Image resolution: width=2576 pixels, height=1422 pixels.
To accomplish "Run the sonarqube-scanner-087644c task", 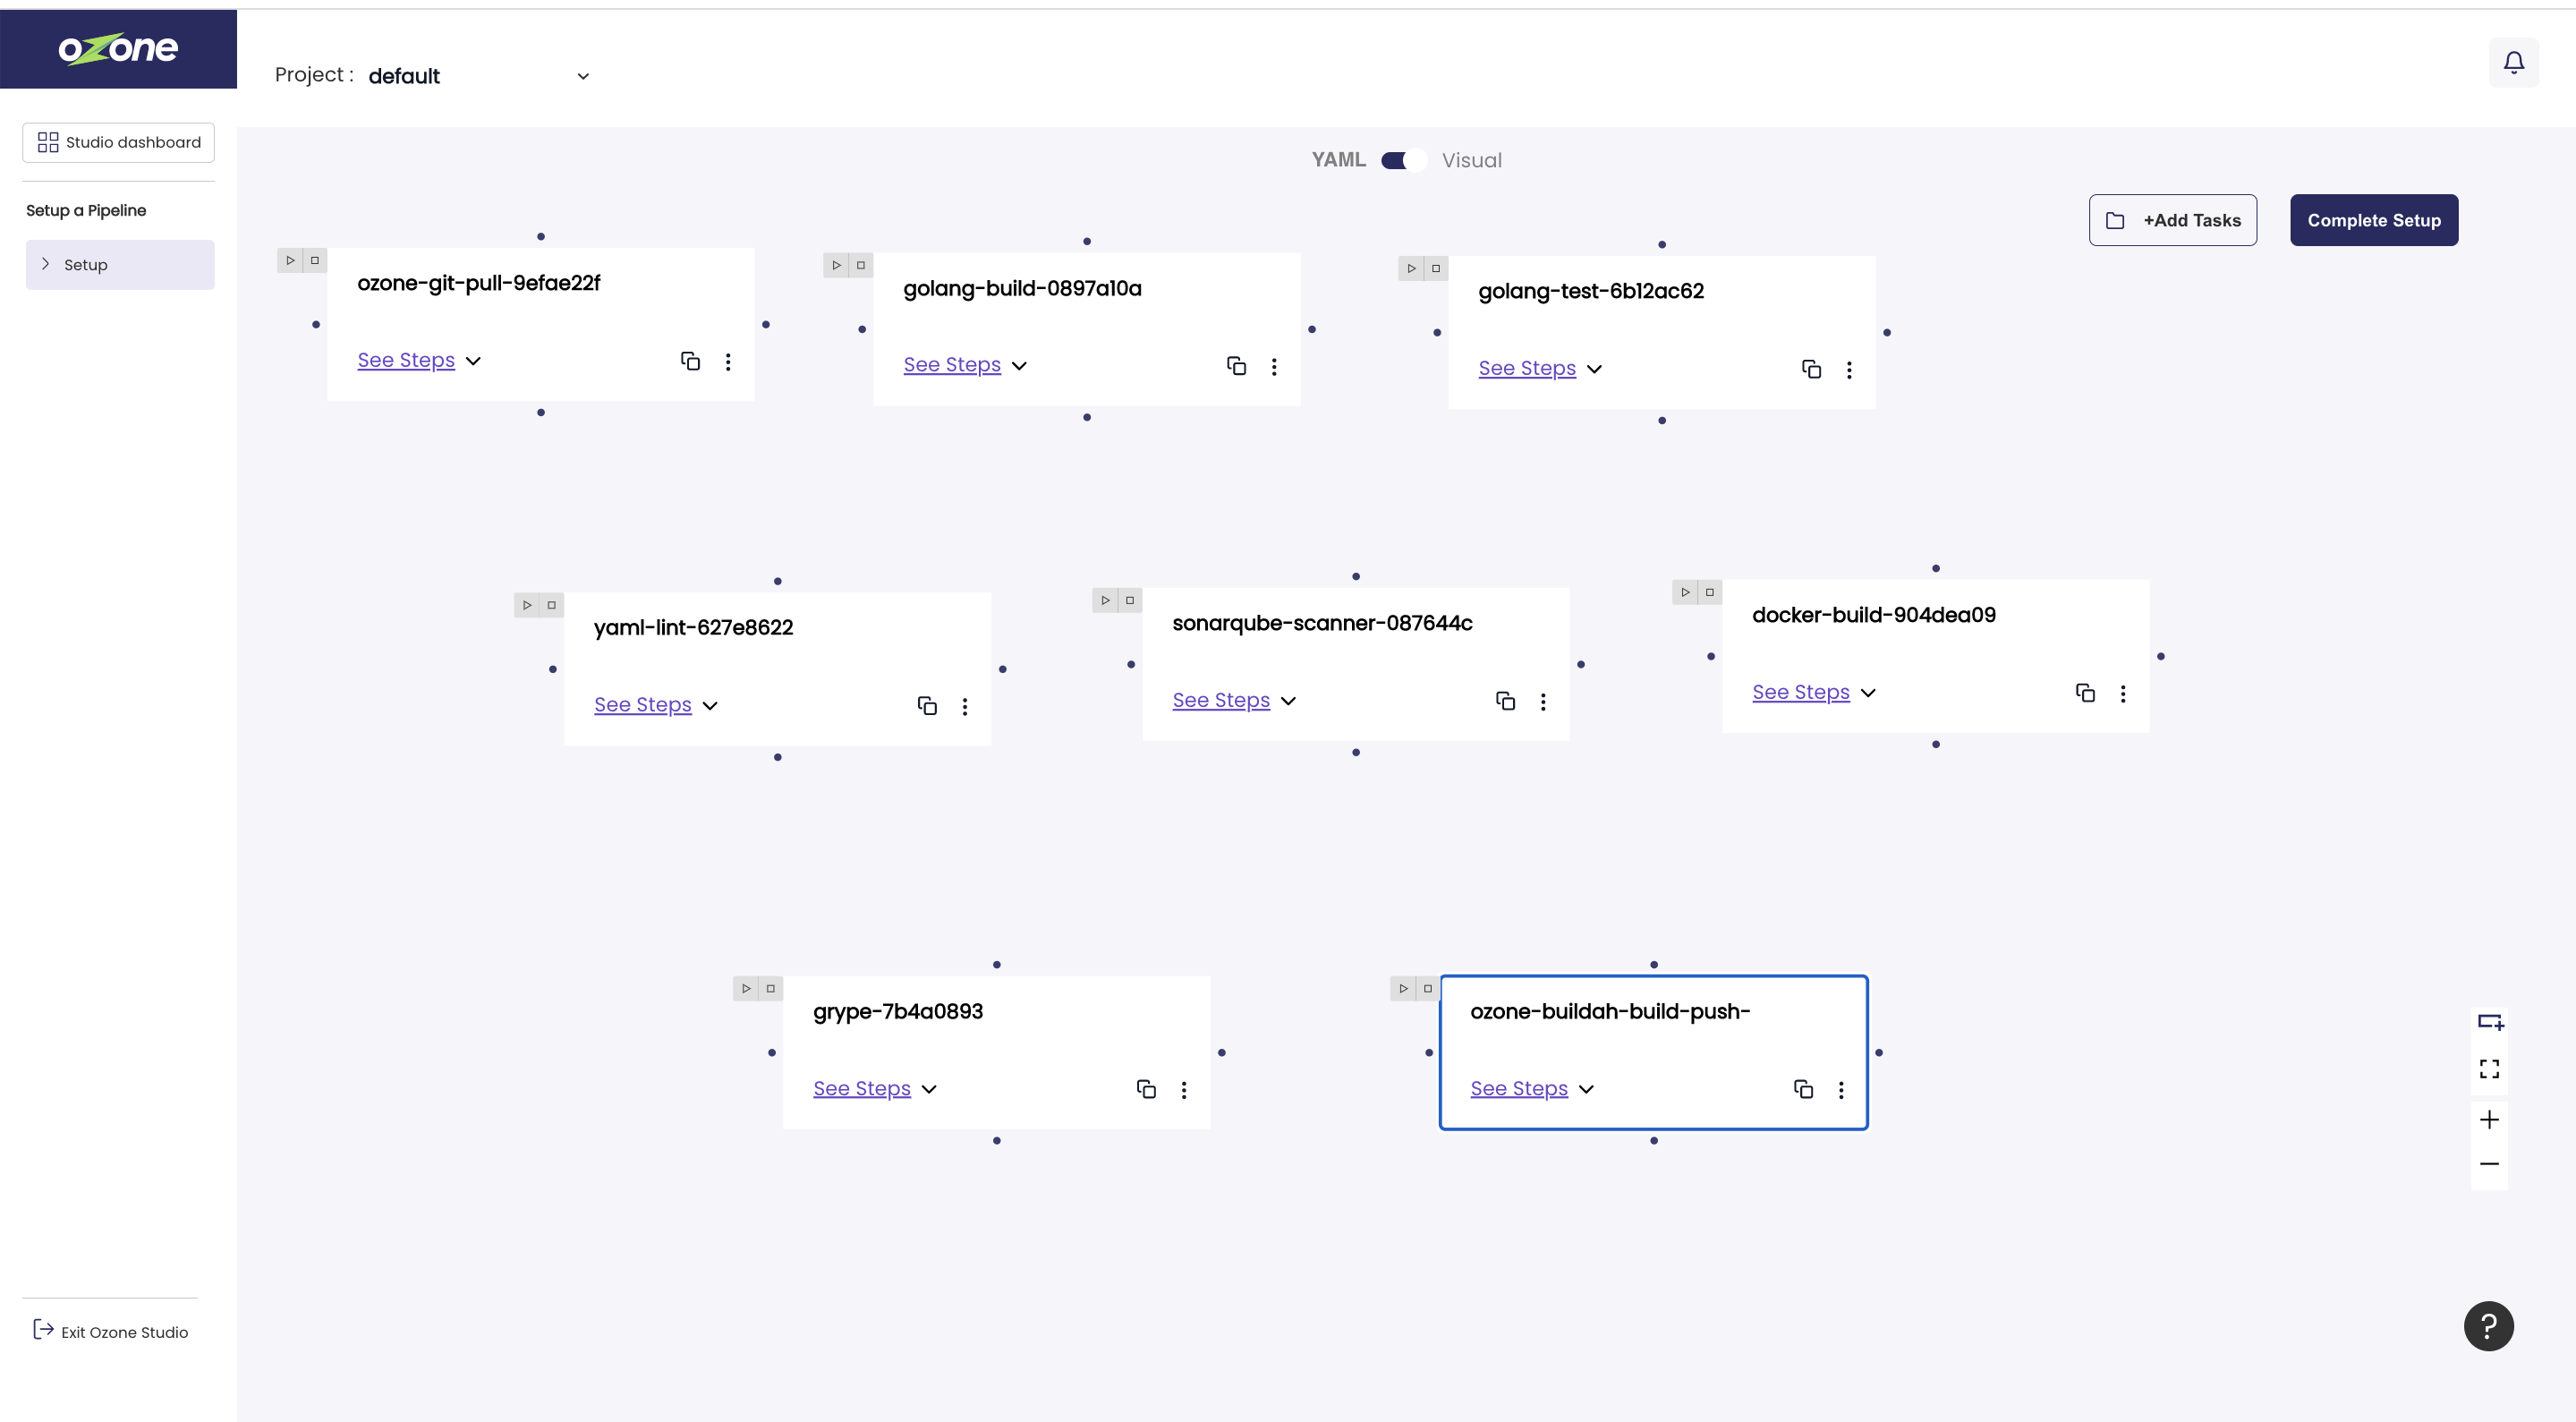I will tap(1105, 600).
